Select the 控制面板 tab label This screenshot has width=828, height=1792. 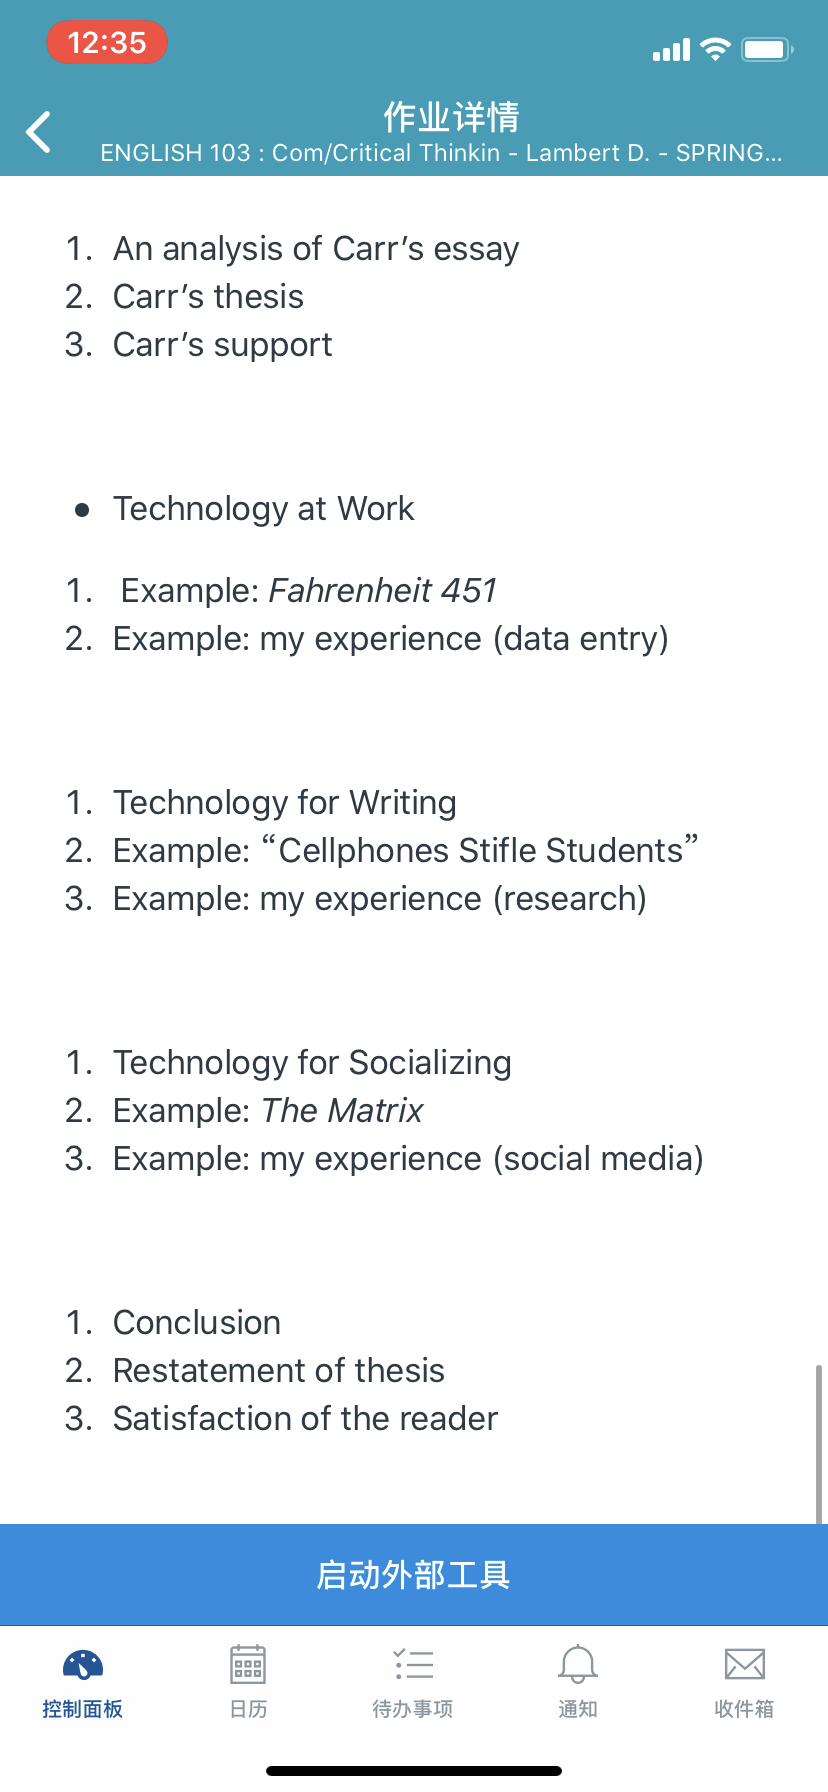pos(83,1709)
